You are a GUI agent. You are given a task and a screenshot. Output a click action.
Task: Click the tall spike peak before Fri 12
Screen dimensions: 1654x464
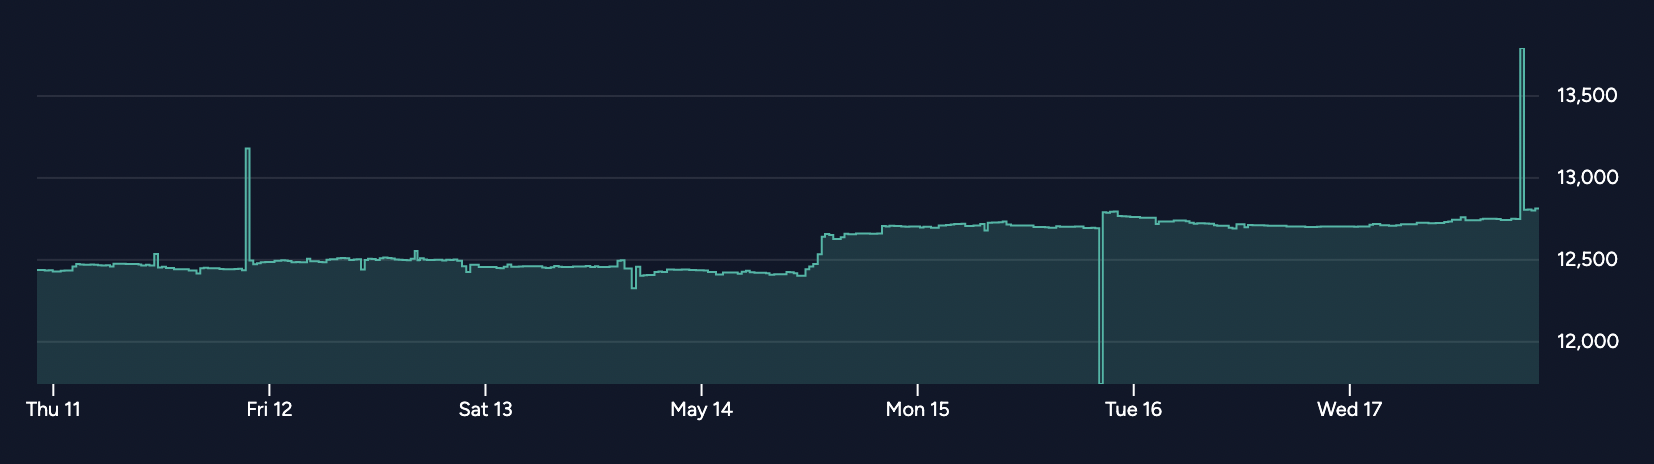click(247, 149)
